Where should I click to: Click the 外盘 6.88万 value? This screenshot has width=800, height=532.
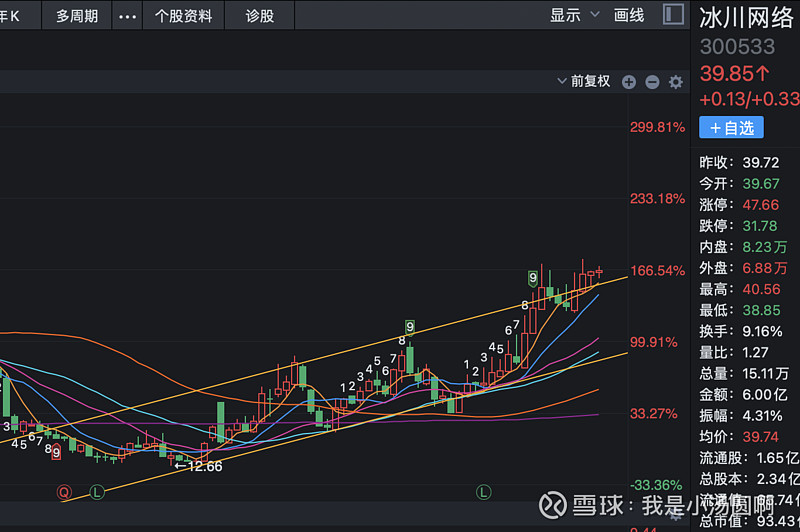coord(765,268)
